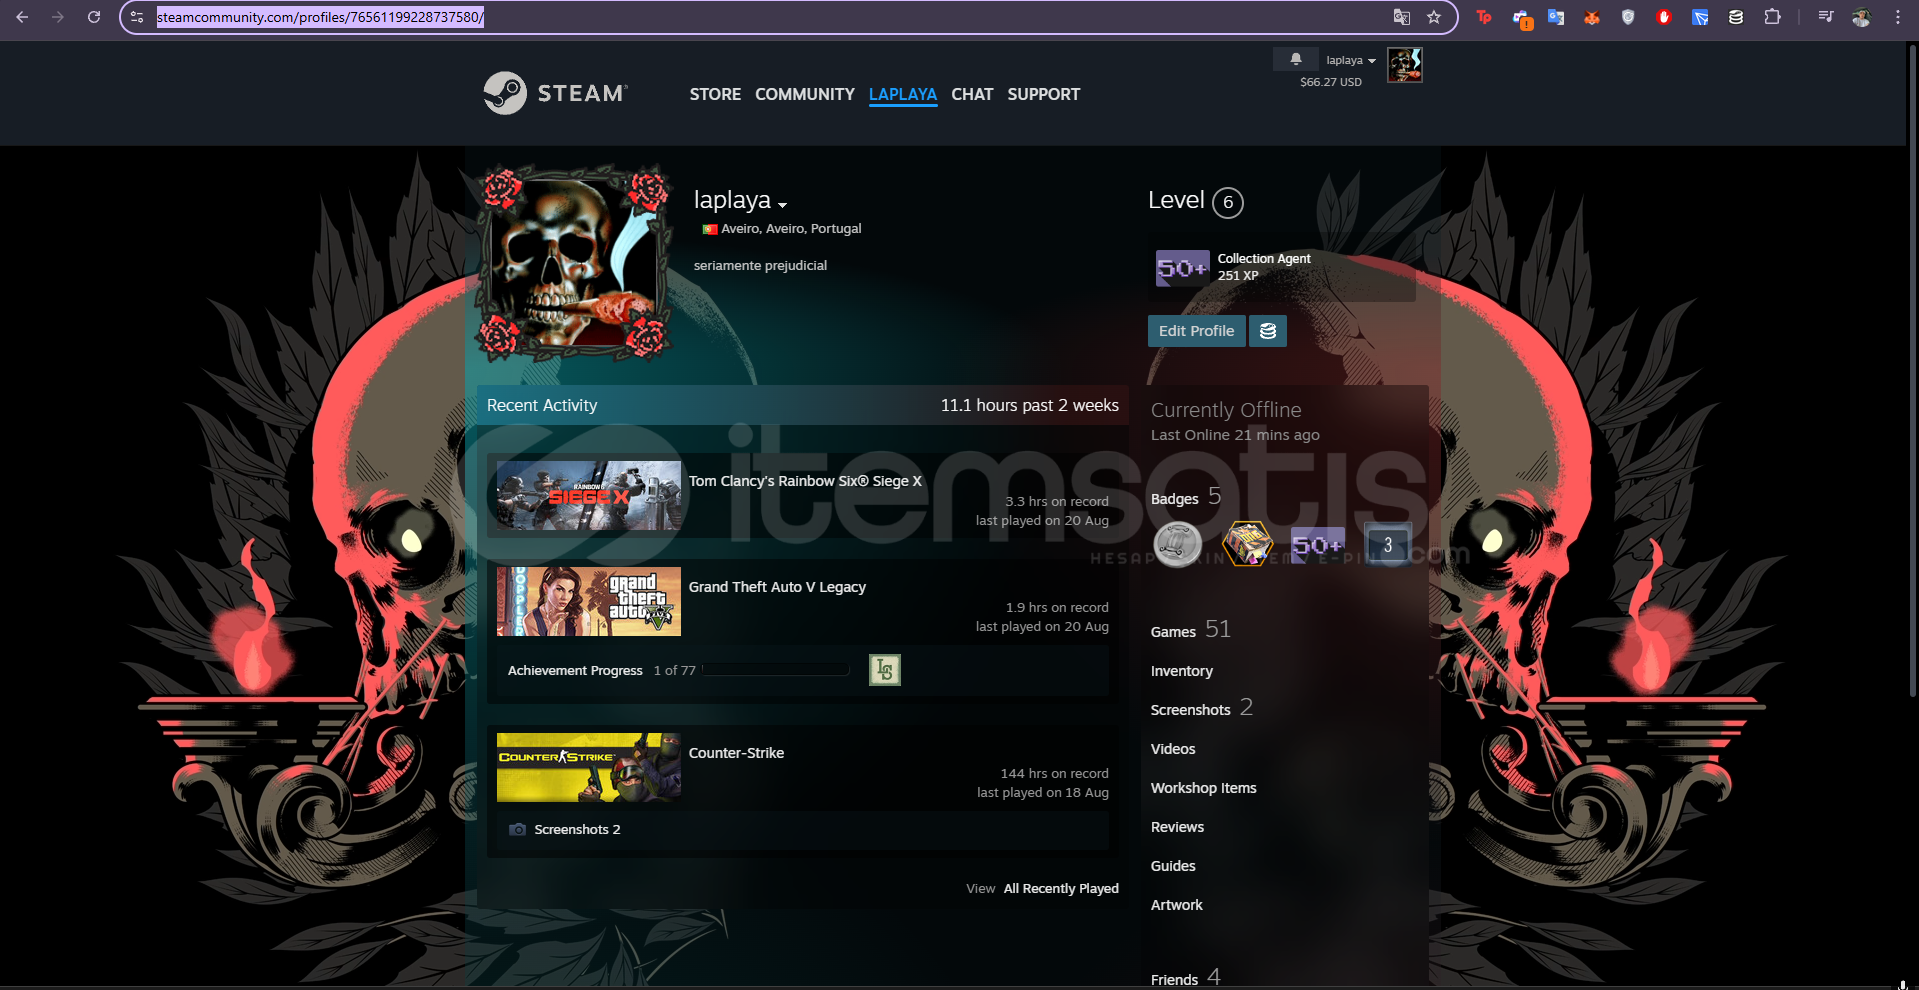The image size is (1919, 990).
Task: Click the Chrome profile avatar
Action: pyautogui.click(x=1861, y=17)
